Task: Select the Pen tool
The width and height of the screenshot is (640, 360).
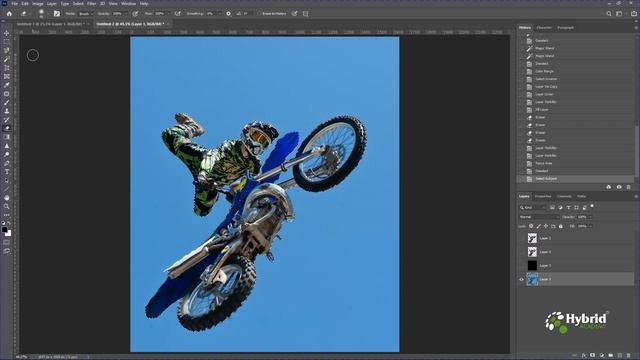Action: (x=7, y=163)
